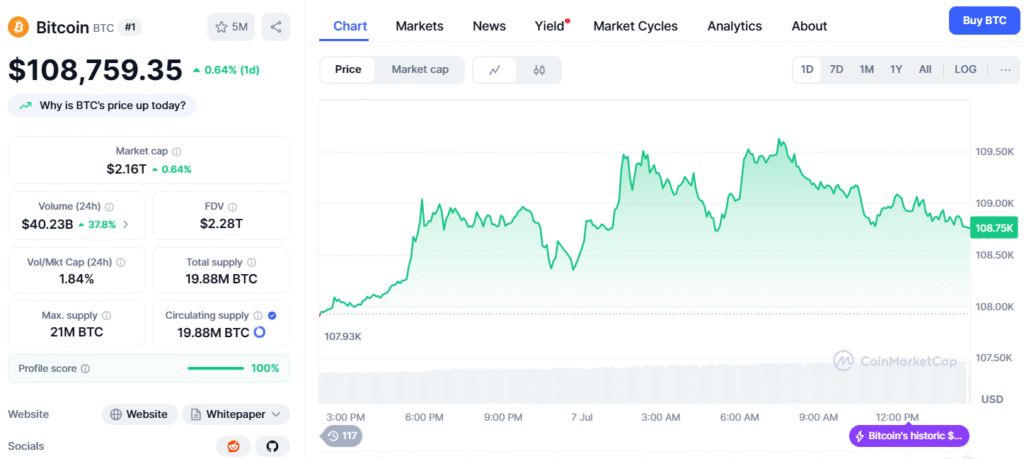Open the About tab

(x=809, y=26)
